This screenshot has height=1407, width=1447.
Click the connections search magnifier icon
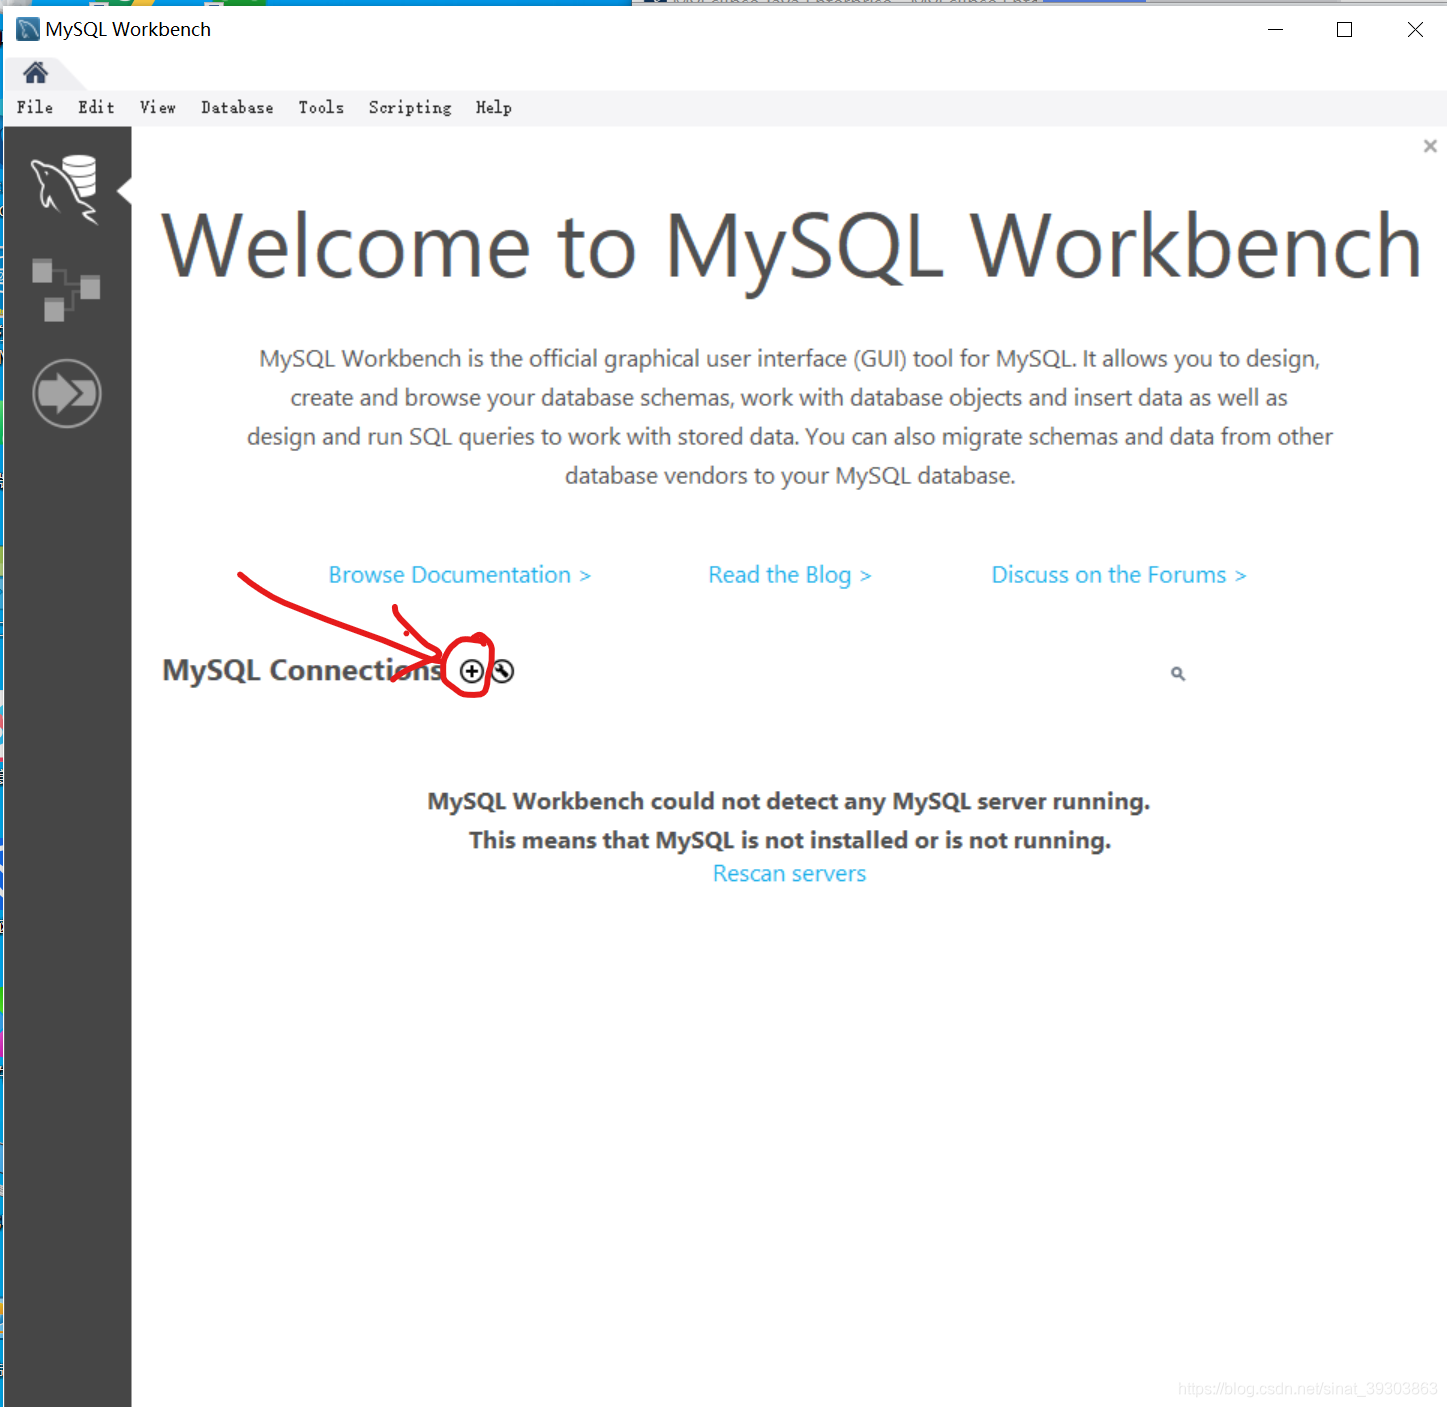click(1178, 674)
